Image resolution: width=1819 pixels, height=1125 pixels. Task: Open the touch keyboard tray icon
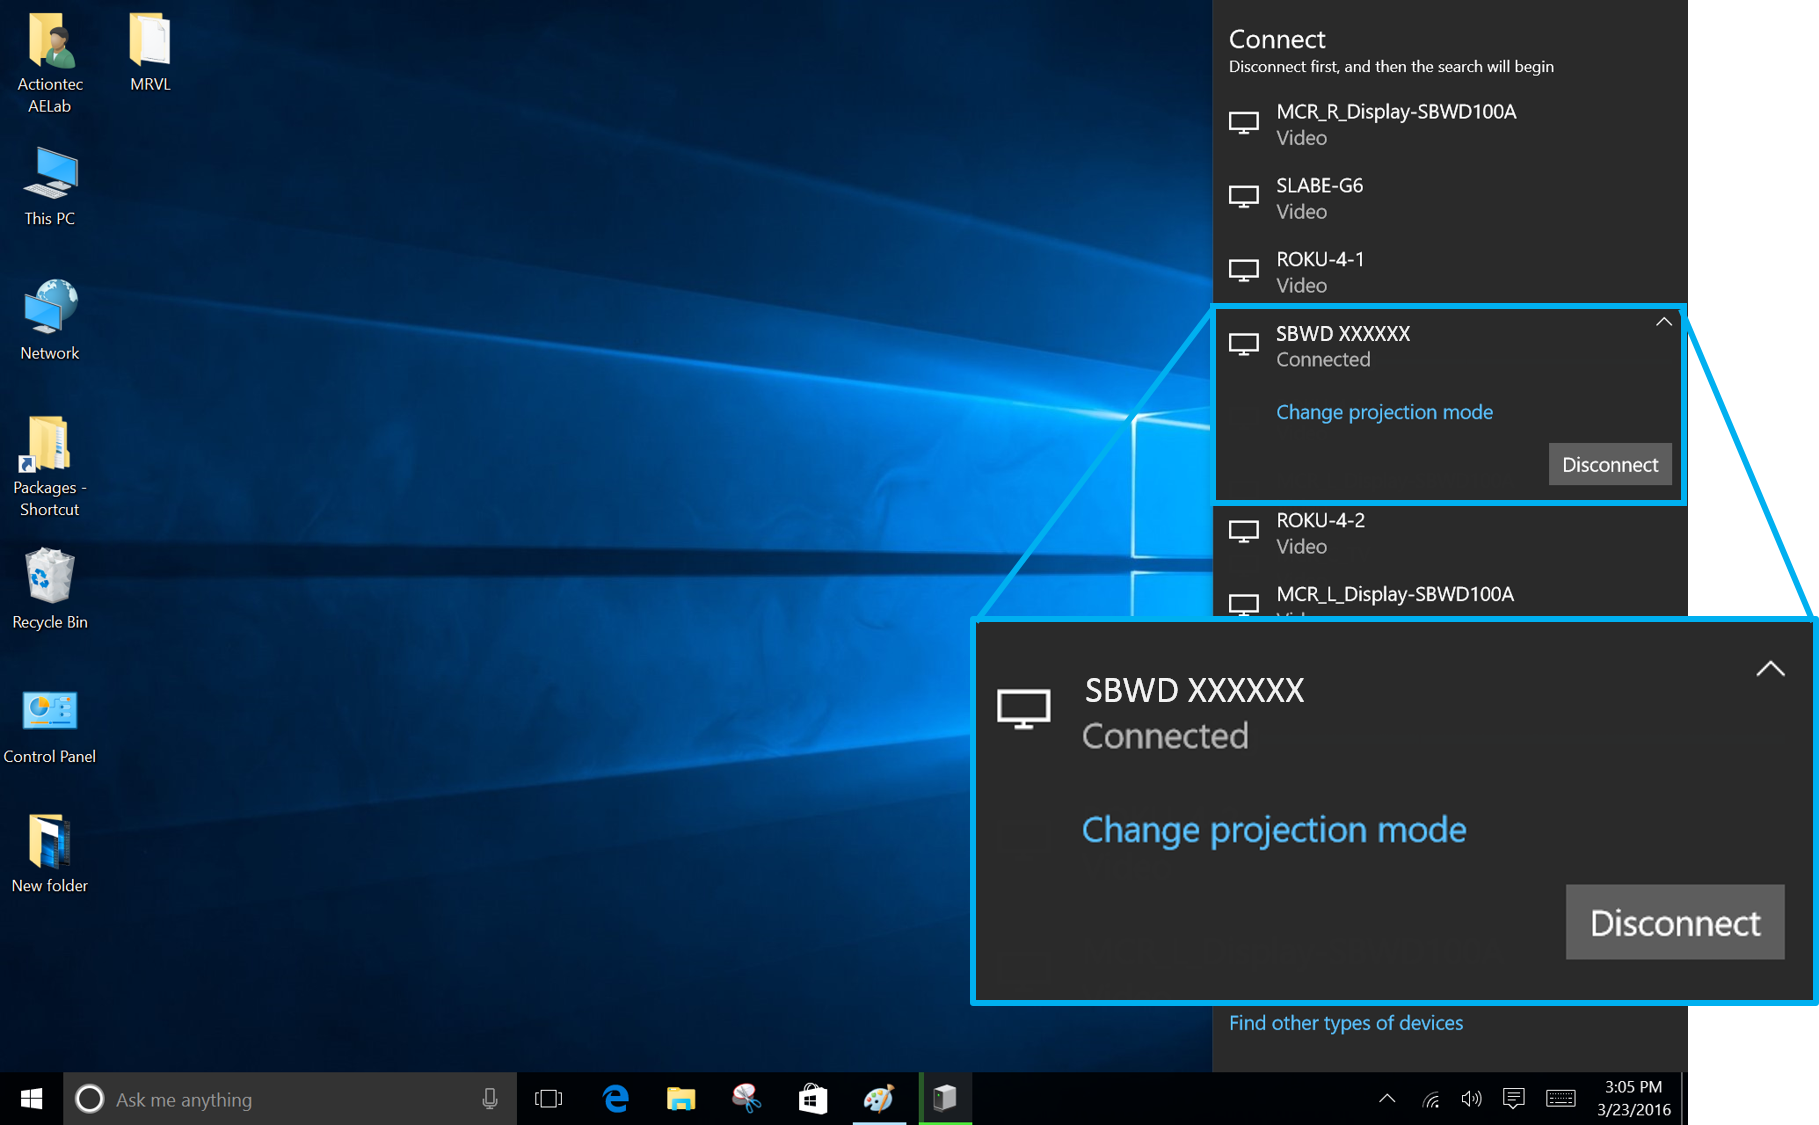pos(1560,1099)
